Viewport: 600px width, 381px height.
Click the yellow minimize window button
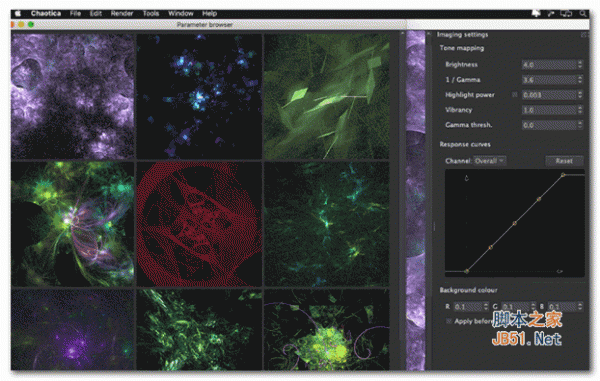click(21, 24)
